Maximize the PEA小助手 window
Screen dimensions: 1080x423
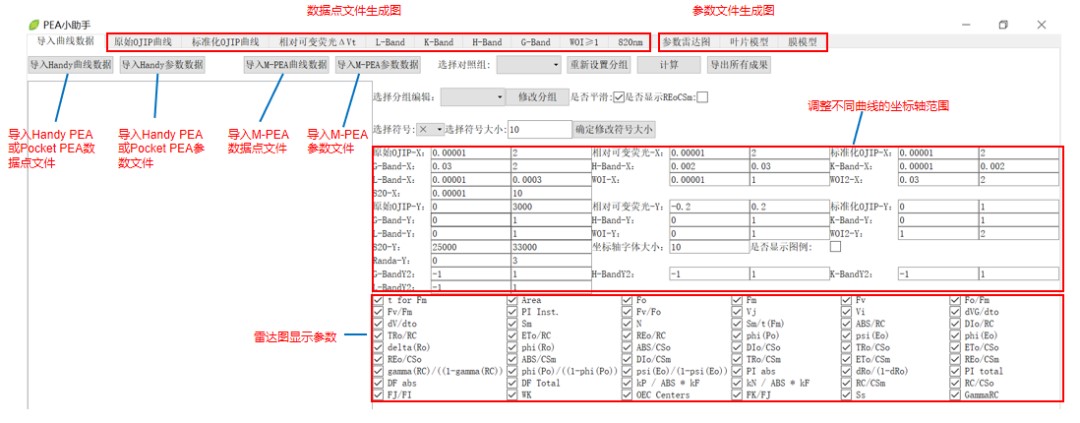1003,24
